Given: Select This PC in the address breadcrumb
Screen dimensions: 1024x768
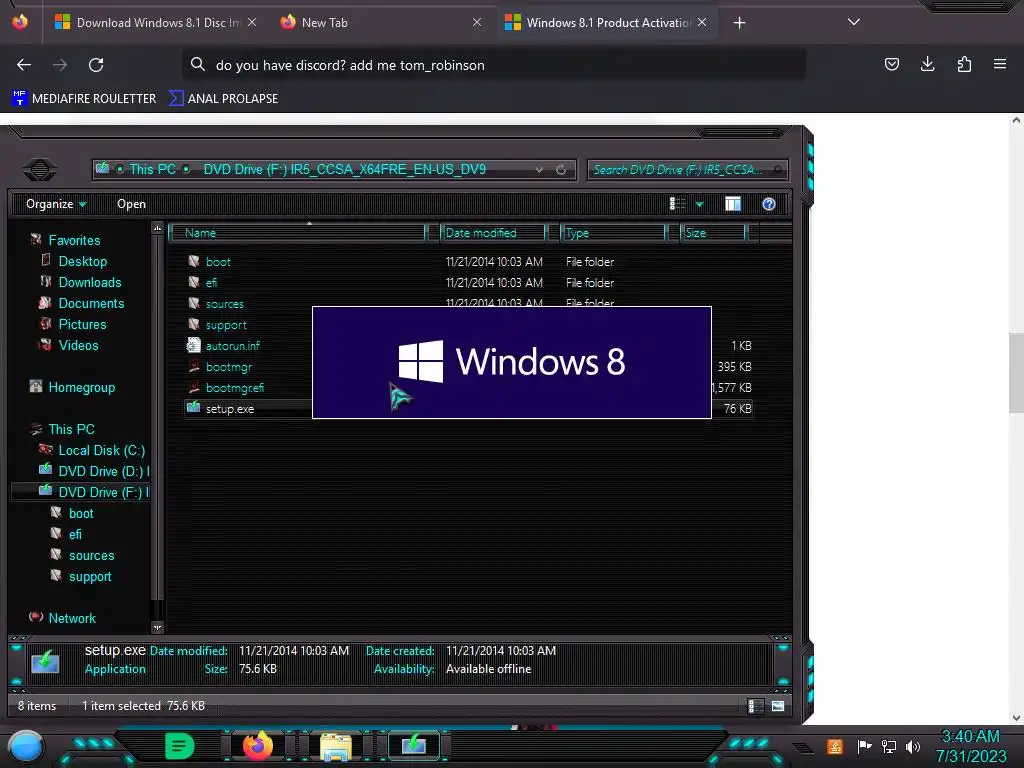Looking at the screenshot, I should pyautogui.click(x=152, y=169).
